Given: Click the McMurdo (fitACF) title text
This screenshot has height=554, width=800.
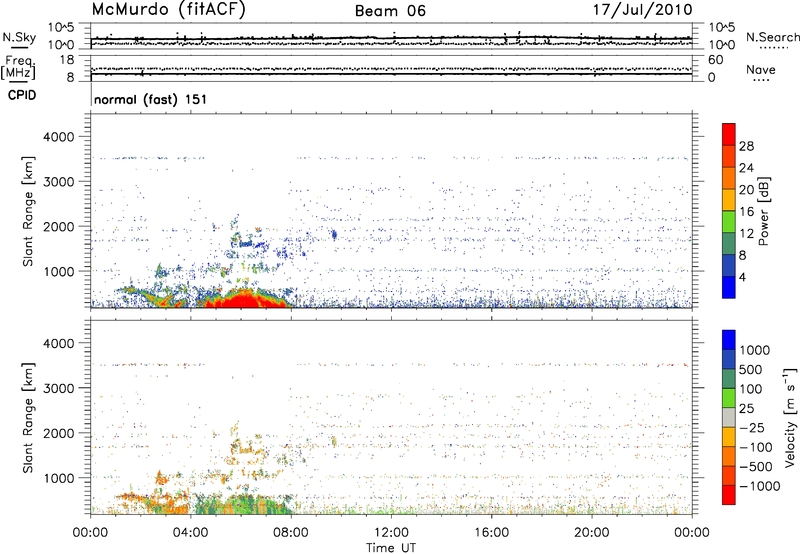Looking at the screenshot, I should click(x=168, y=10).
